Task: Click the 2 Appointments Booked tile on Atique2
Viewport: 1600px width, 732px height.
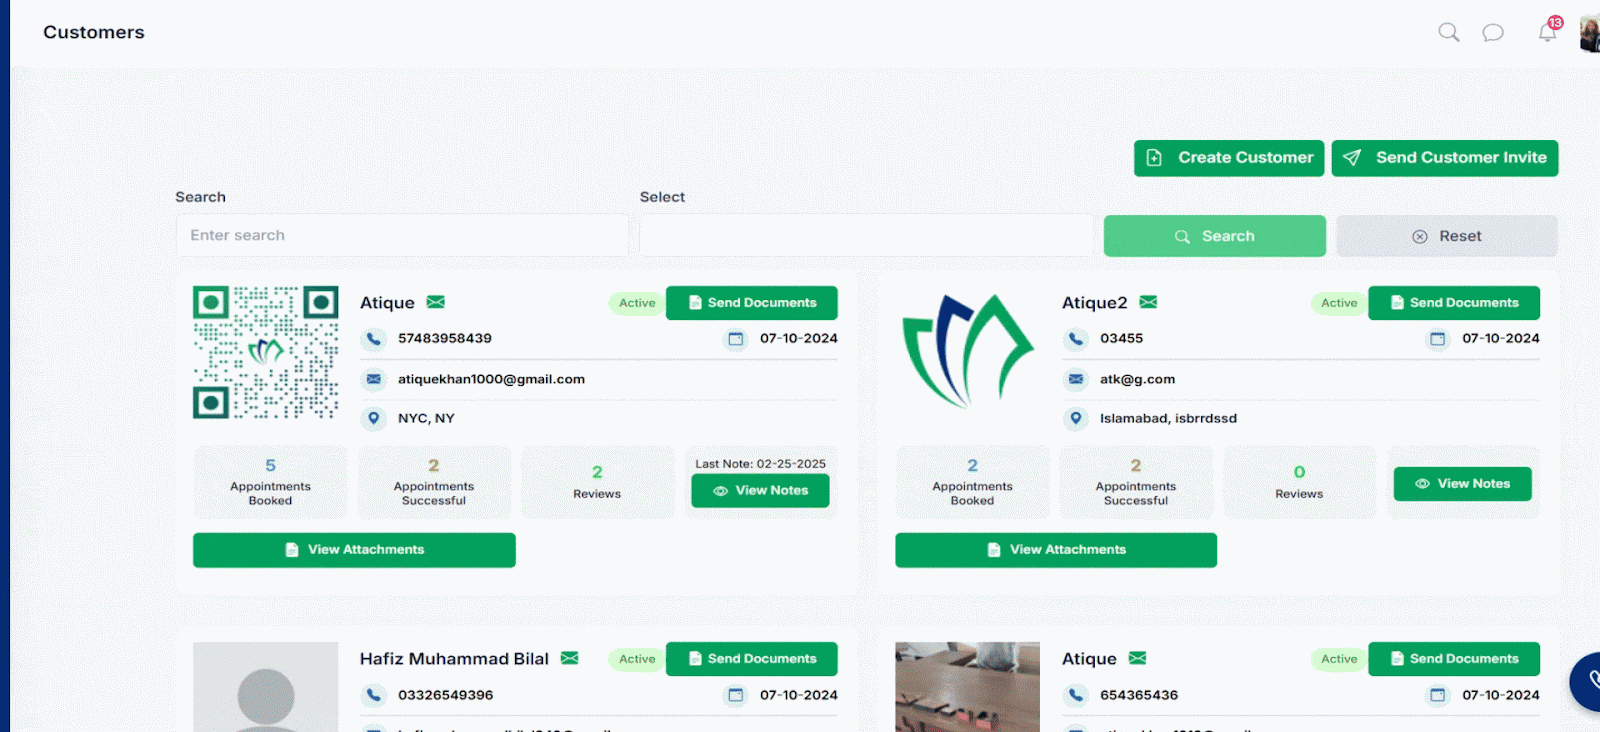Action: [972, 482]
